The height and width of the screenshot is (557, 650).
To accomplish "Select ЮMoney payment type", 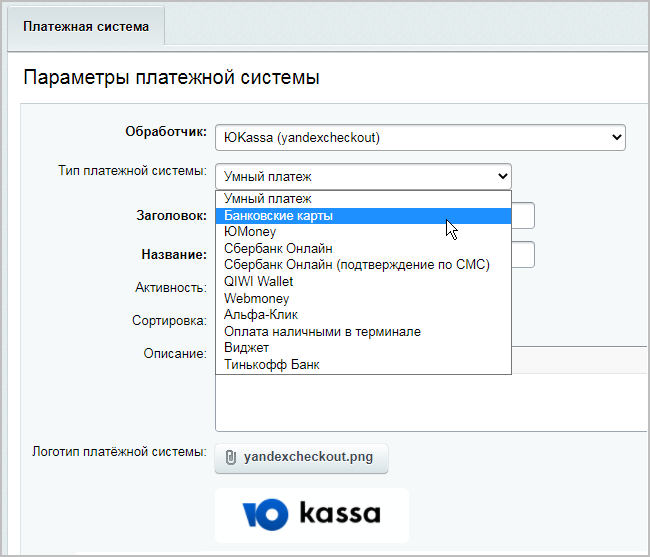I will [250, 232].
